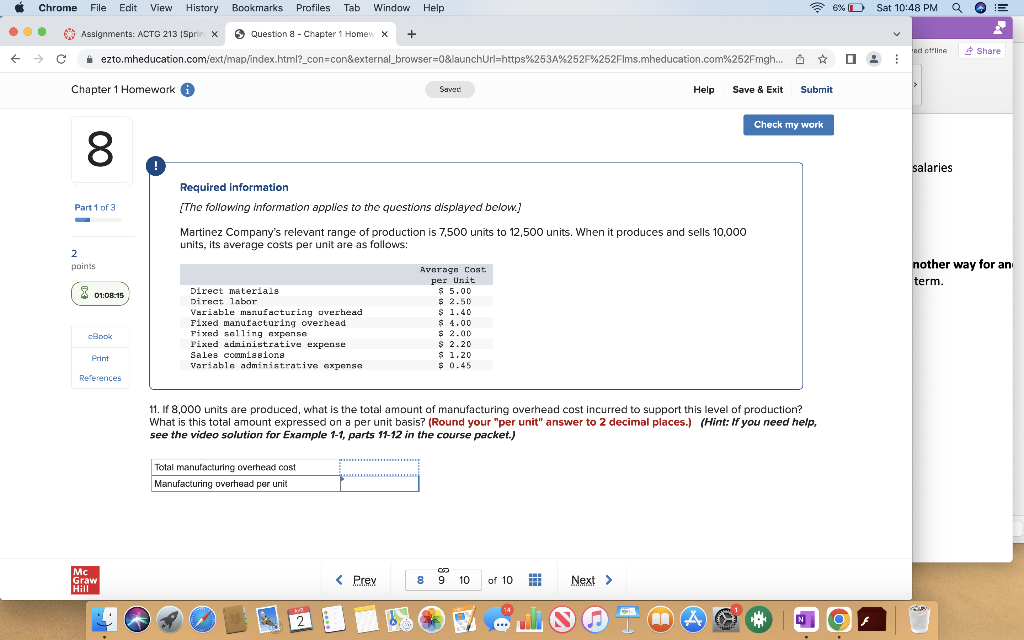This screenshot has height=640, width=1024.
Task: Open the History menu
Action: point(202,8)
